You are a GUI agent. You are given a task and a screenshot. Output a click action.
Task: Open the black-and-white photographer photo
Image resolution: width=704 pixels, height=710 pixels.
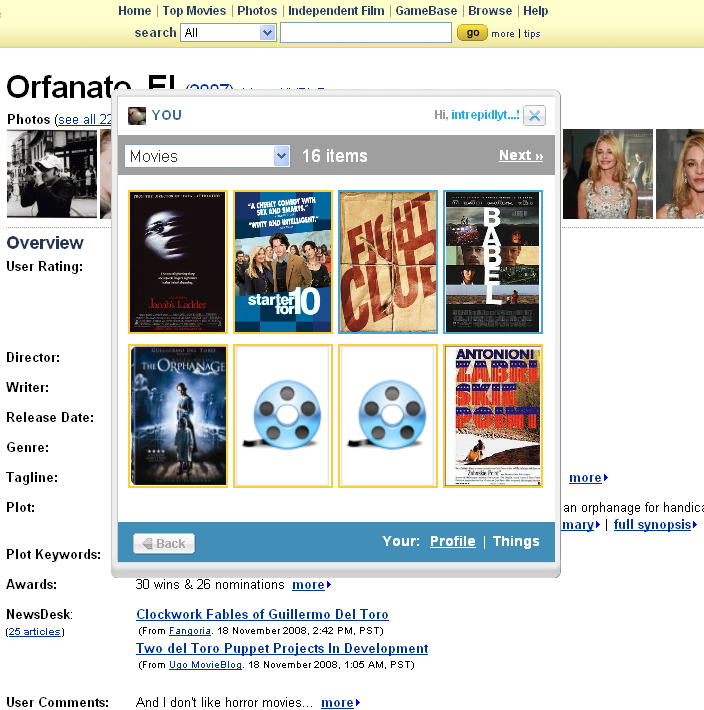coord(52,174)
